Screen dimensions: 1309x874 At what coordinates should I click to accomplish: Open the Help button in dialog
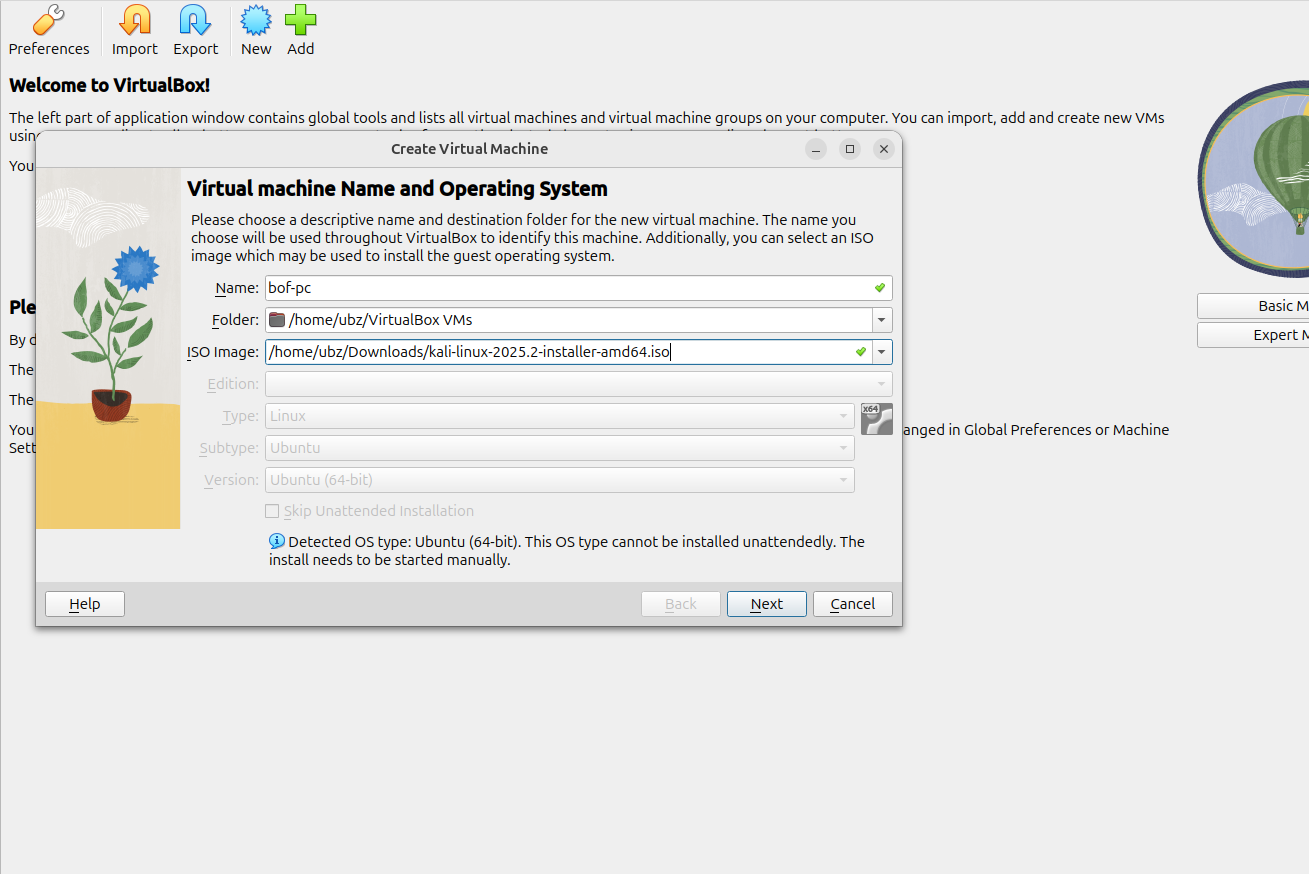click(85, 604)
